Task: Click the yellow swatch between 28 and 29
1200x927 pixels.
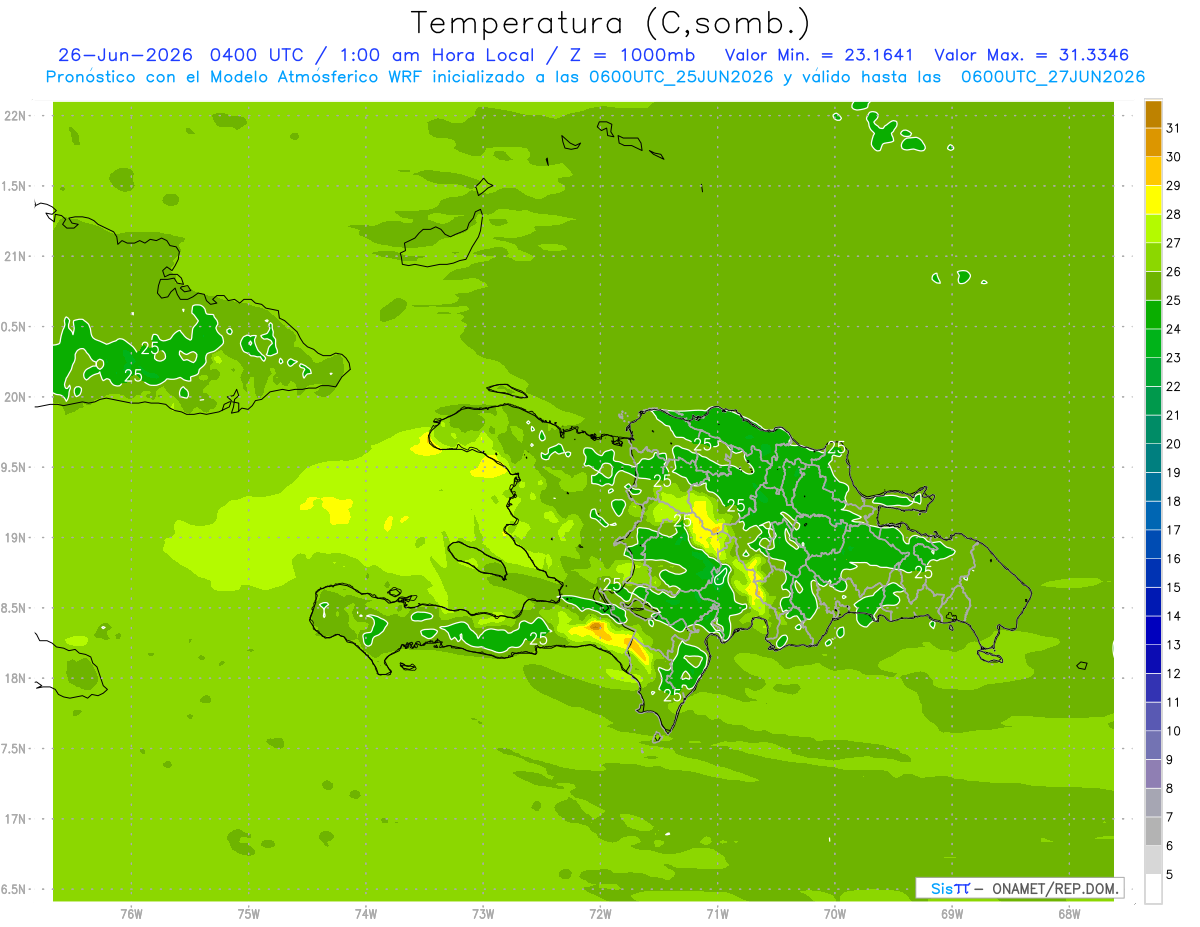Action: tap(1153, 200)
